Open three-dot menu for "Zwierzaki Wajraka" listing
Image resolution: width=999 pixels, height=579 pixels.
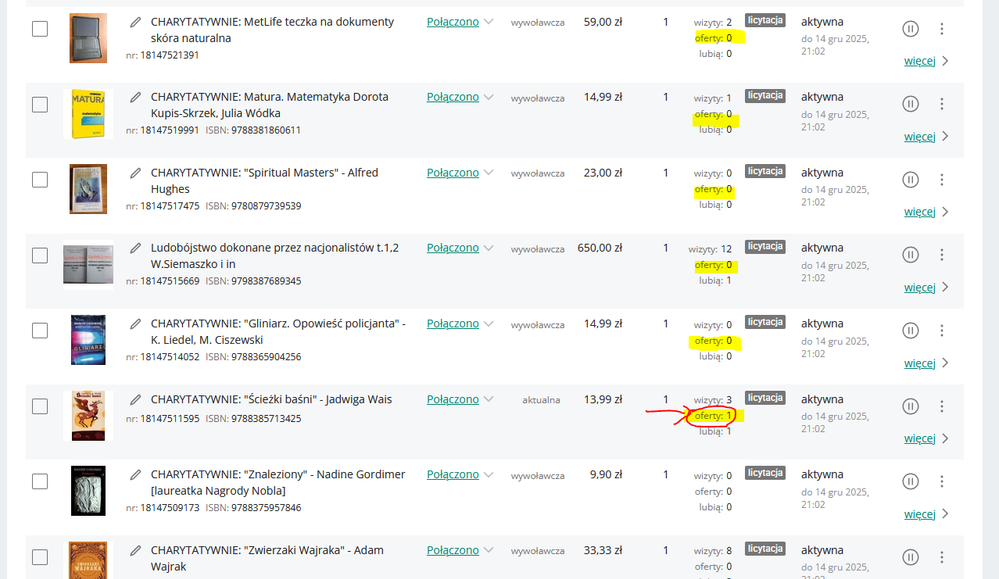coord(942,557)
